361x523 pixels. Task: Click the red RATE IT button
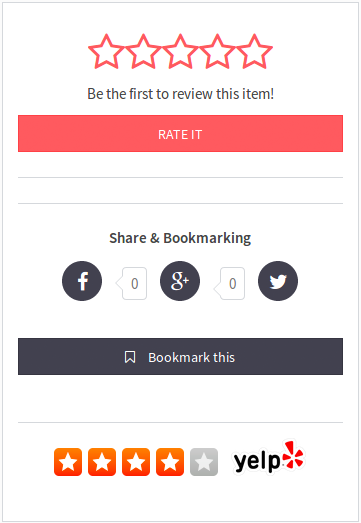[180, 133]
